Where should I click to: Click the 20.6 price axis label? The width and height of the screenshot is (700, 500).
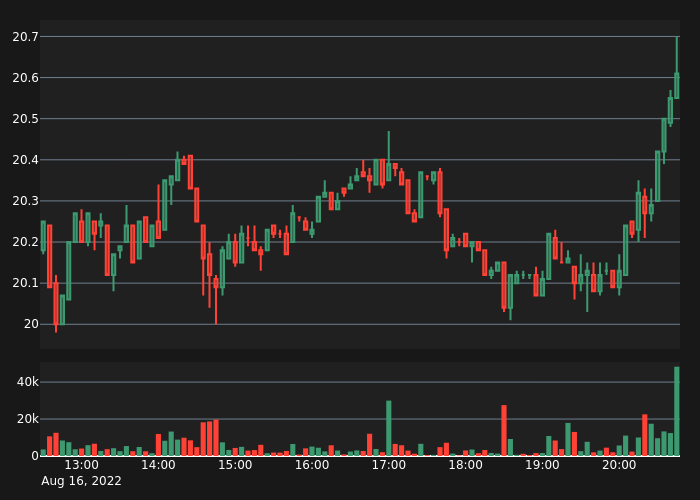25,78
